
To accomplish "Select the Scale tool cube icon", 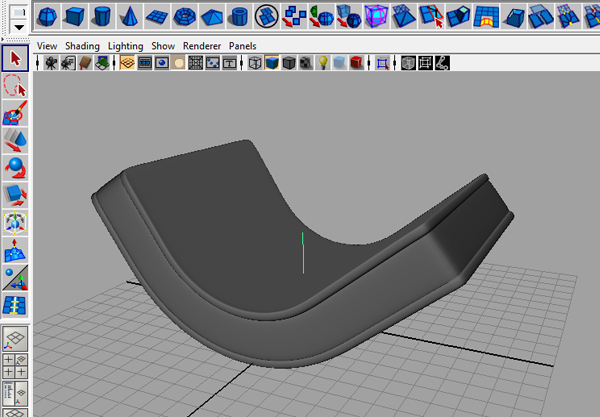I will pos(16,193).
